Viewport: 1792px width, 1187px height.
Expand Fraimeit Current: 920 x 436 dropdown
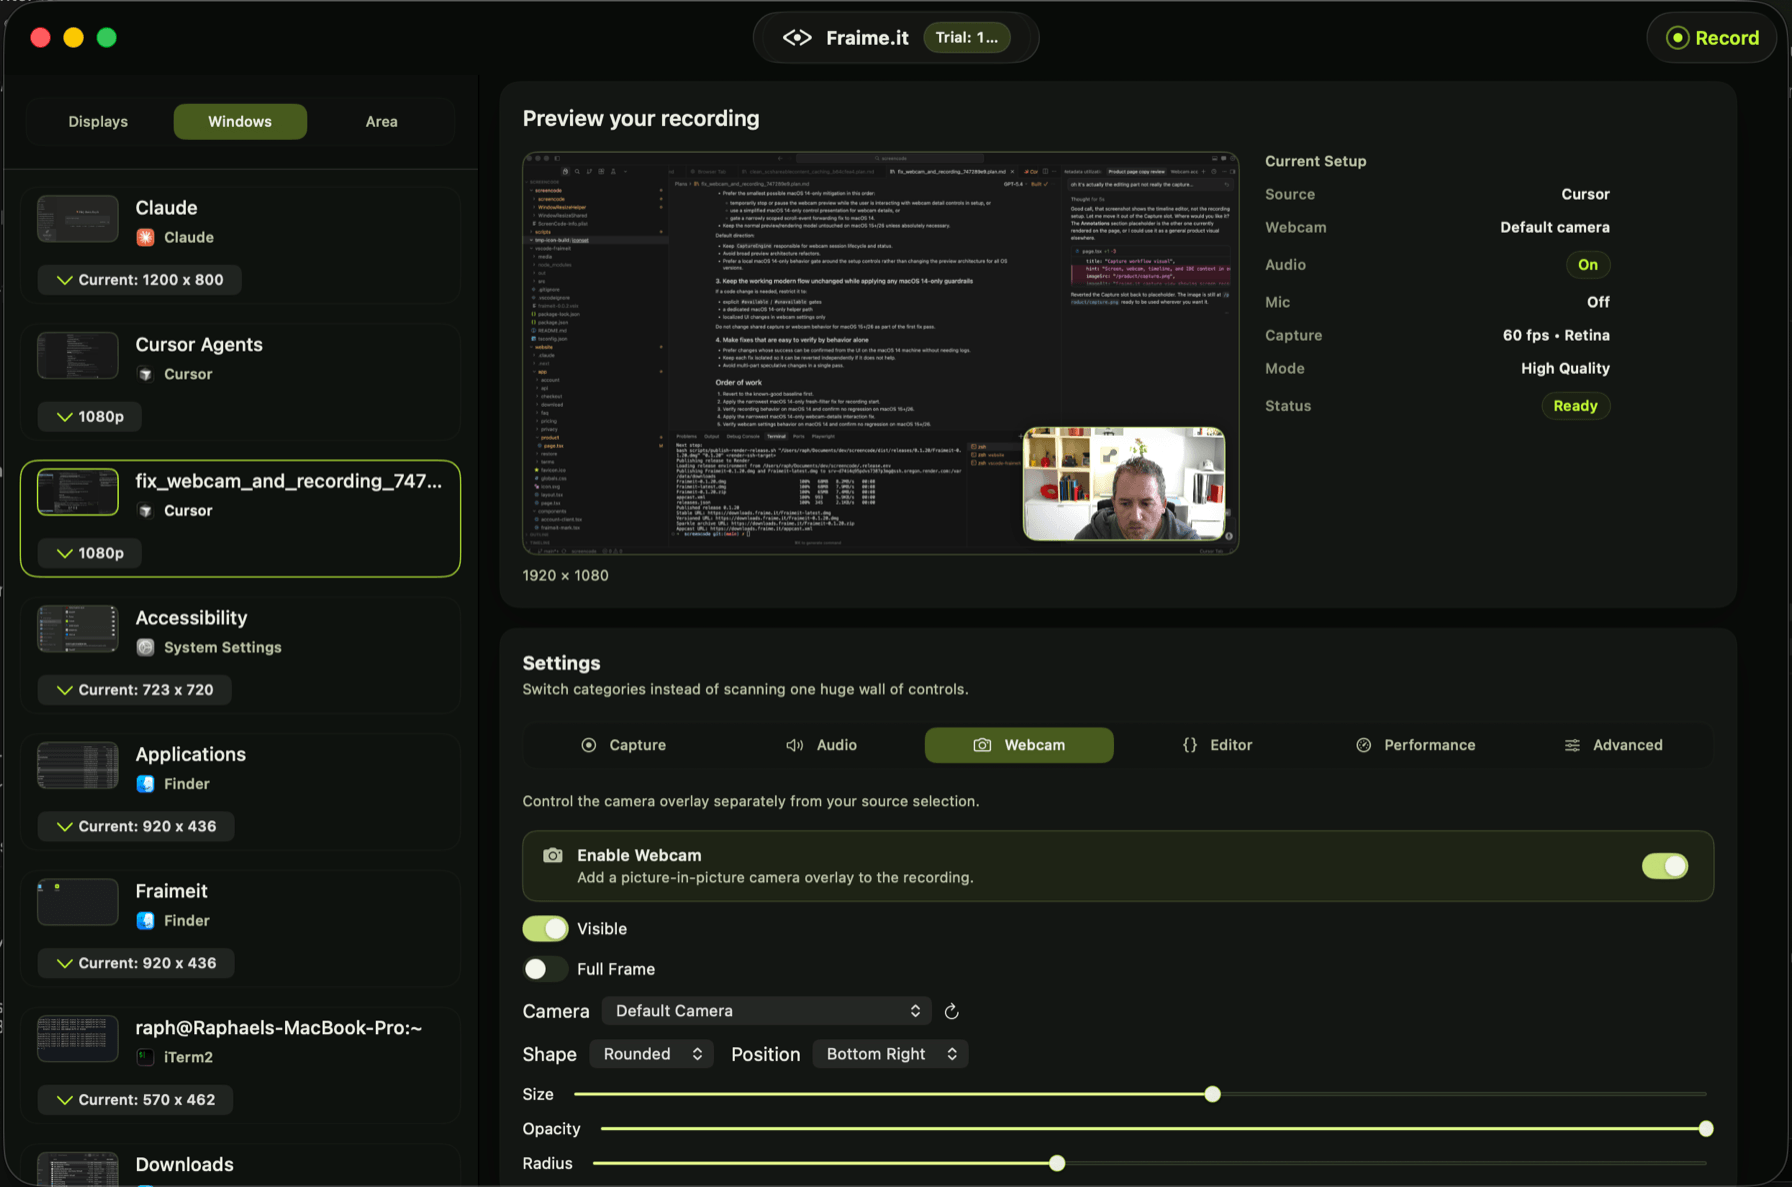point(136,963)
